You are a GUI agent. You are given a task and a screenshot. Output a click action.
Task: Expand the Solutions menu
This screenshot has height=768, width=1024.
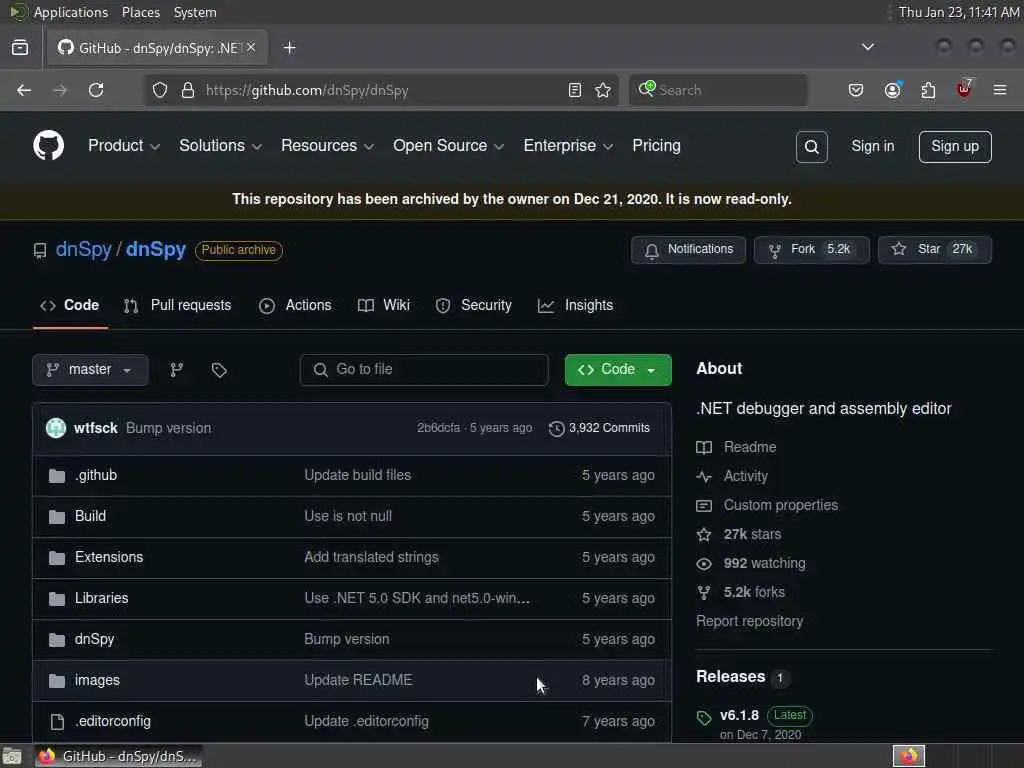point(220,146)
